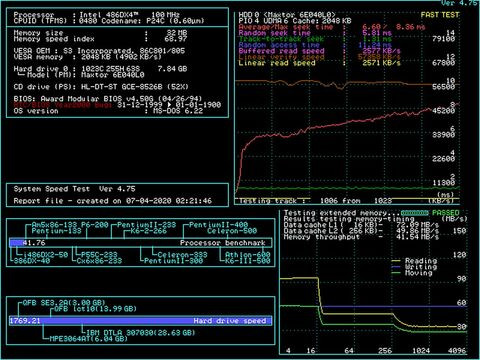Click the 'QFB lct10(13.99 GB)' drive marker

tap(95, 309)
